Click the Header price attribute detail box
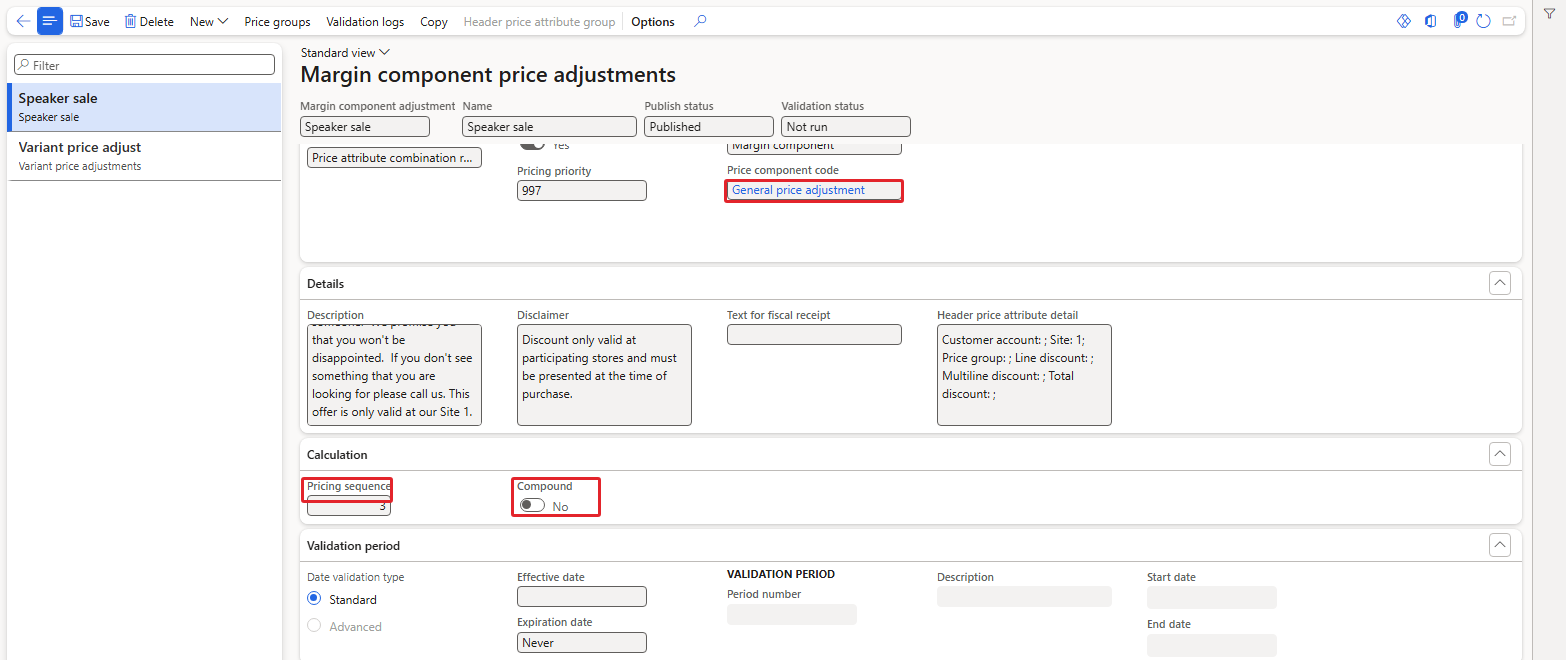Image resolution: width=1566 pixels, height=660 pixels. pos(1024,375)
